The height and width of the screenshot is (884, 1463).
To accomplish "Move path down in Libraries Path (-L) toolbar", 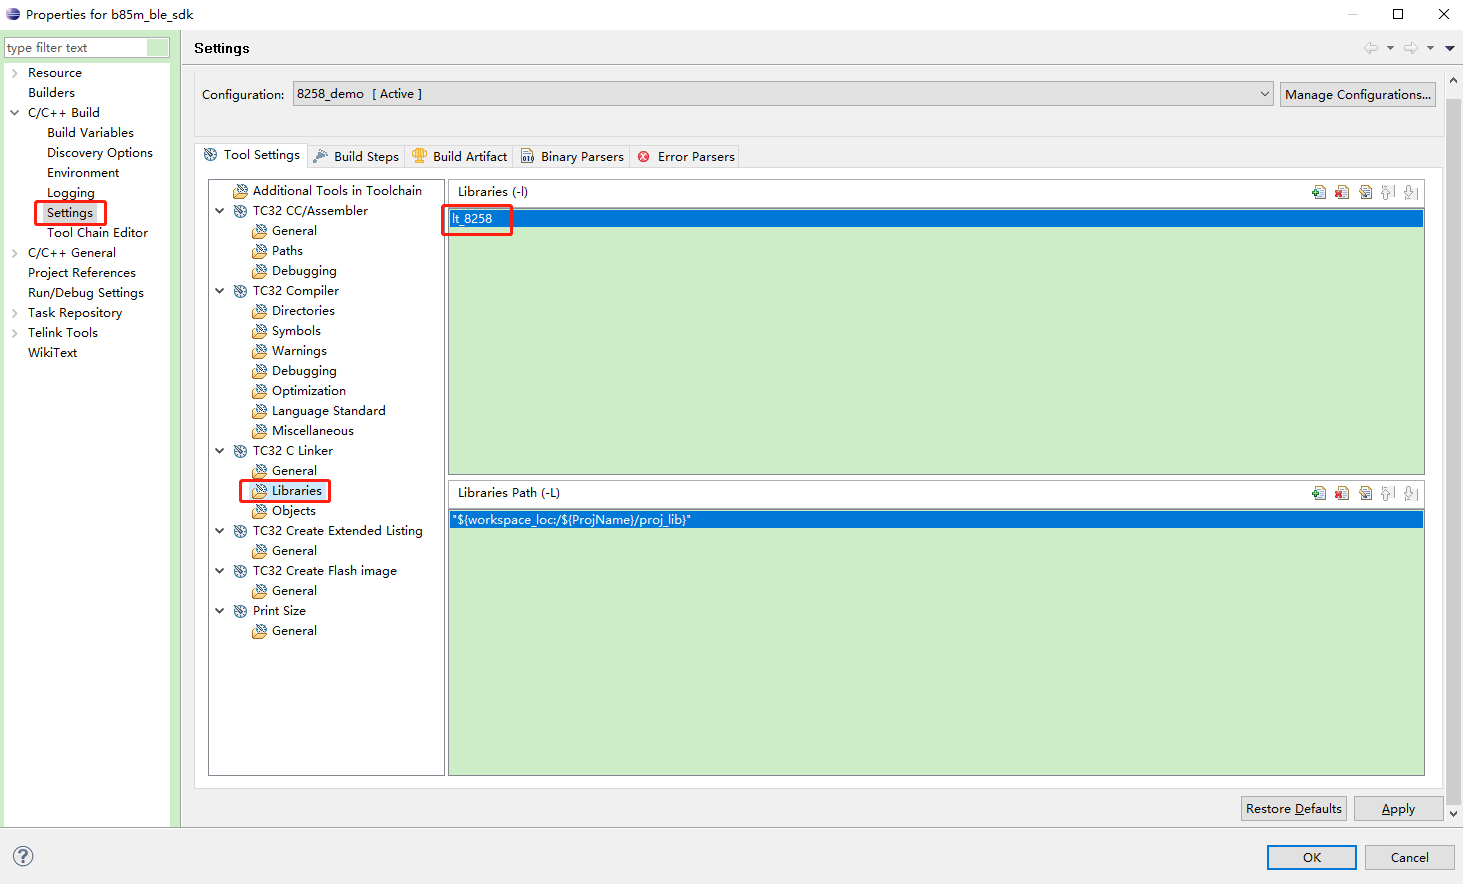I will click(x=1411, y=493).
